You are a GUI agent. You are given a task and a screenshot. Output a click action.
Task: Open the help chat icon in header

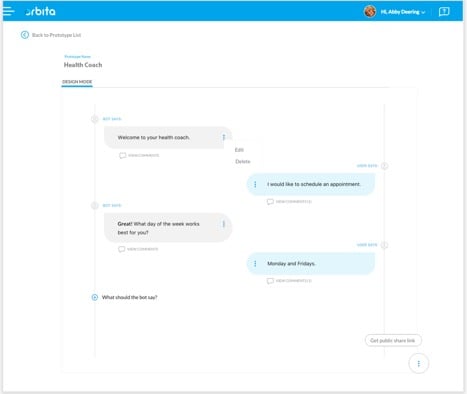[444, 12]
